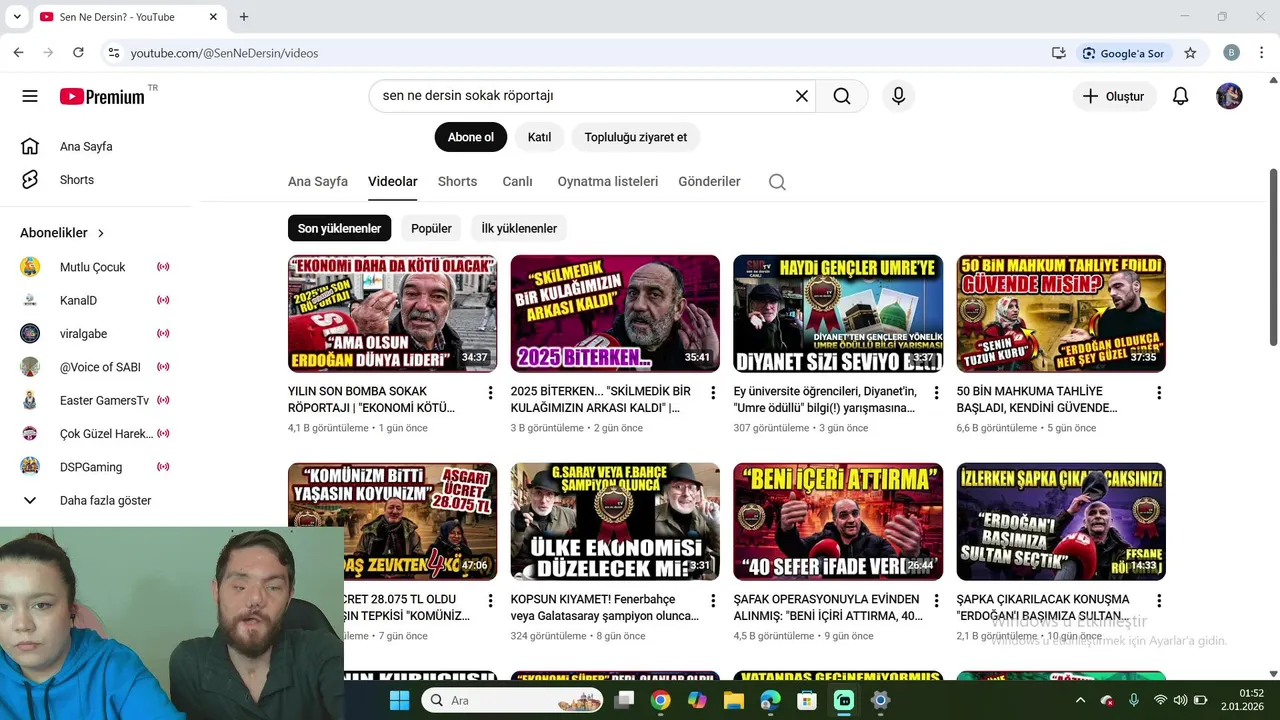Open Mutlu Çocuk subscription
The height and width of the screenshot is (720, 1280).
pos(95,267)
